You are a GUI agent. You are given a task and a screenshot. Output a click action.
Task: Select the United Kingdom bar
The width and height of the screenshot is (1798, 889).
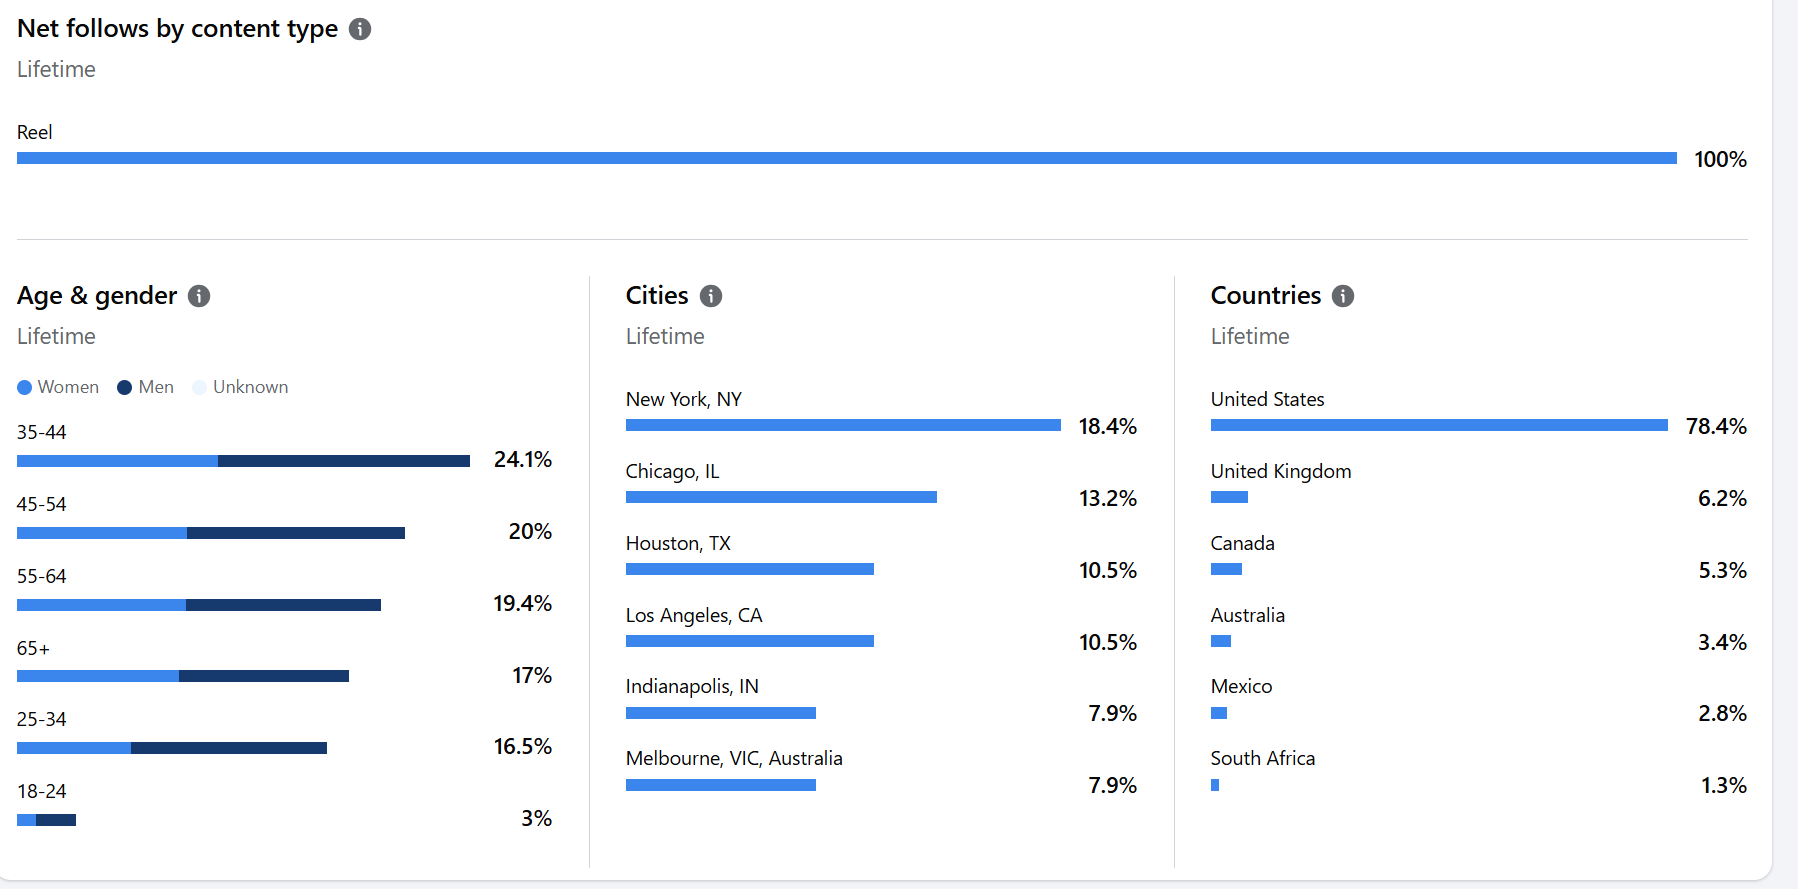tap(1229, 497)
